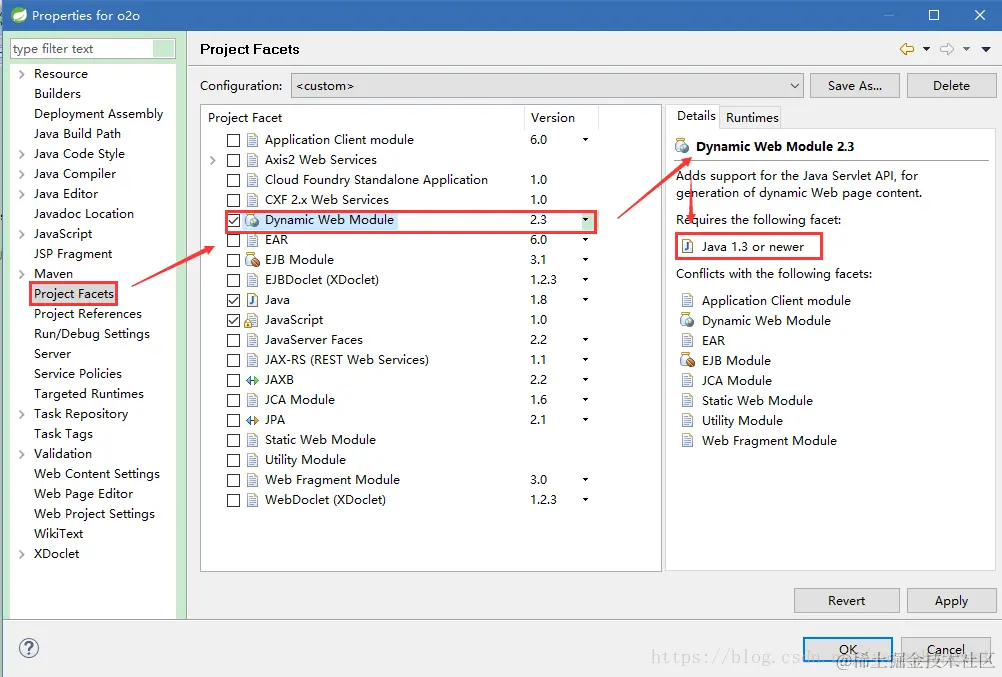1002x677 pixels.
Task: Click the Revert button
Action: (846, 601)
